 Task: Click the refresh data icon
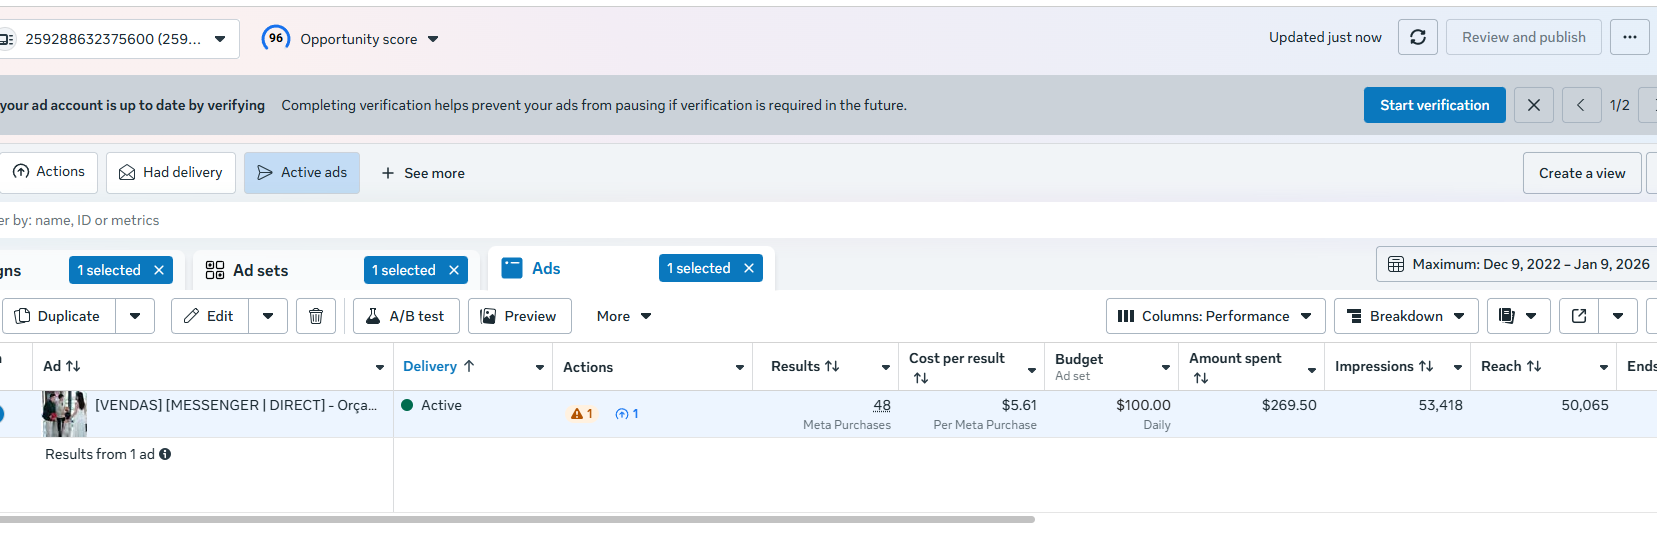[x=1417, y=37]
